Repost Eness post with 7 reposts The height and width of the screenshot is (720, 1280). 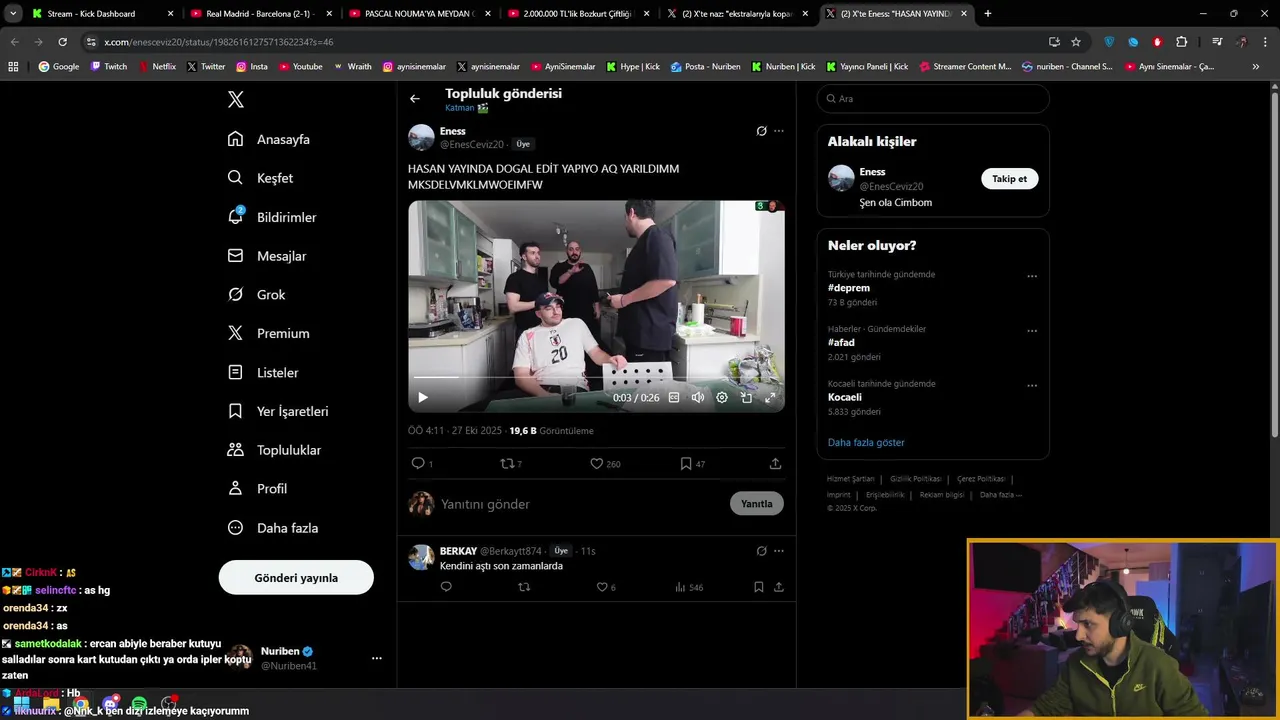pyautogui.click(x=510, y=463)
